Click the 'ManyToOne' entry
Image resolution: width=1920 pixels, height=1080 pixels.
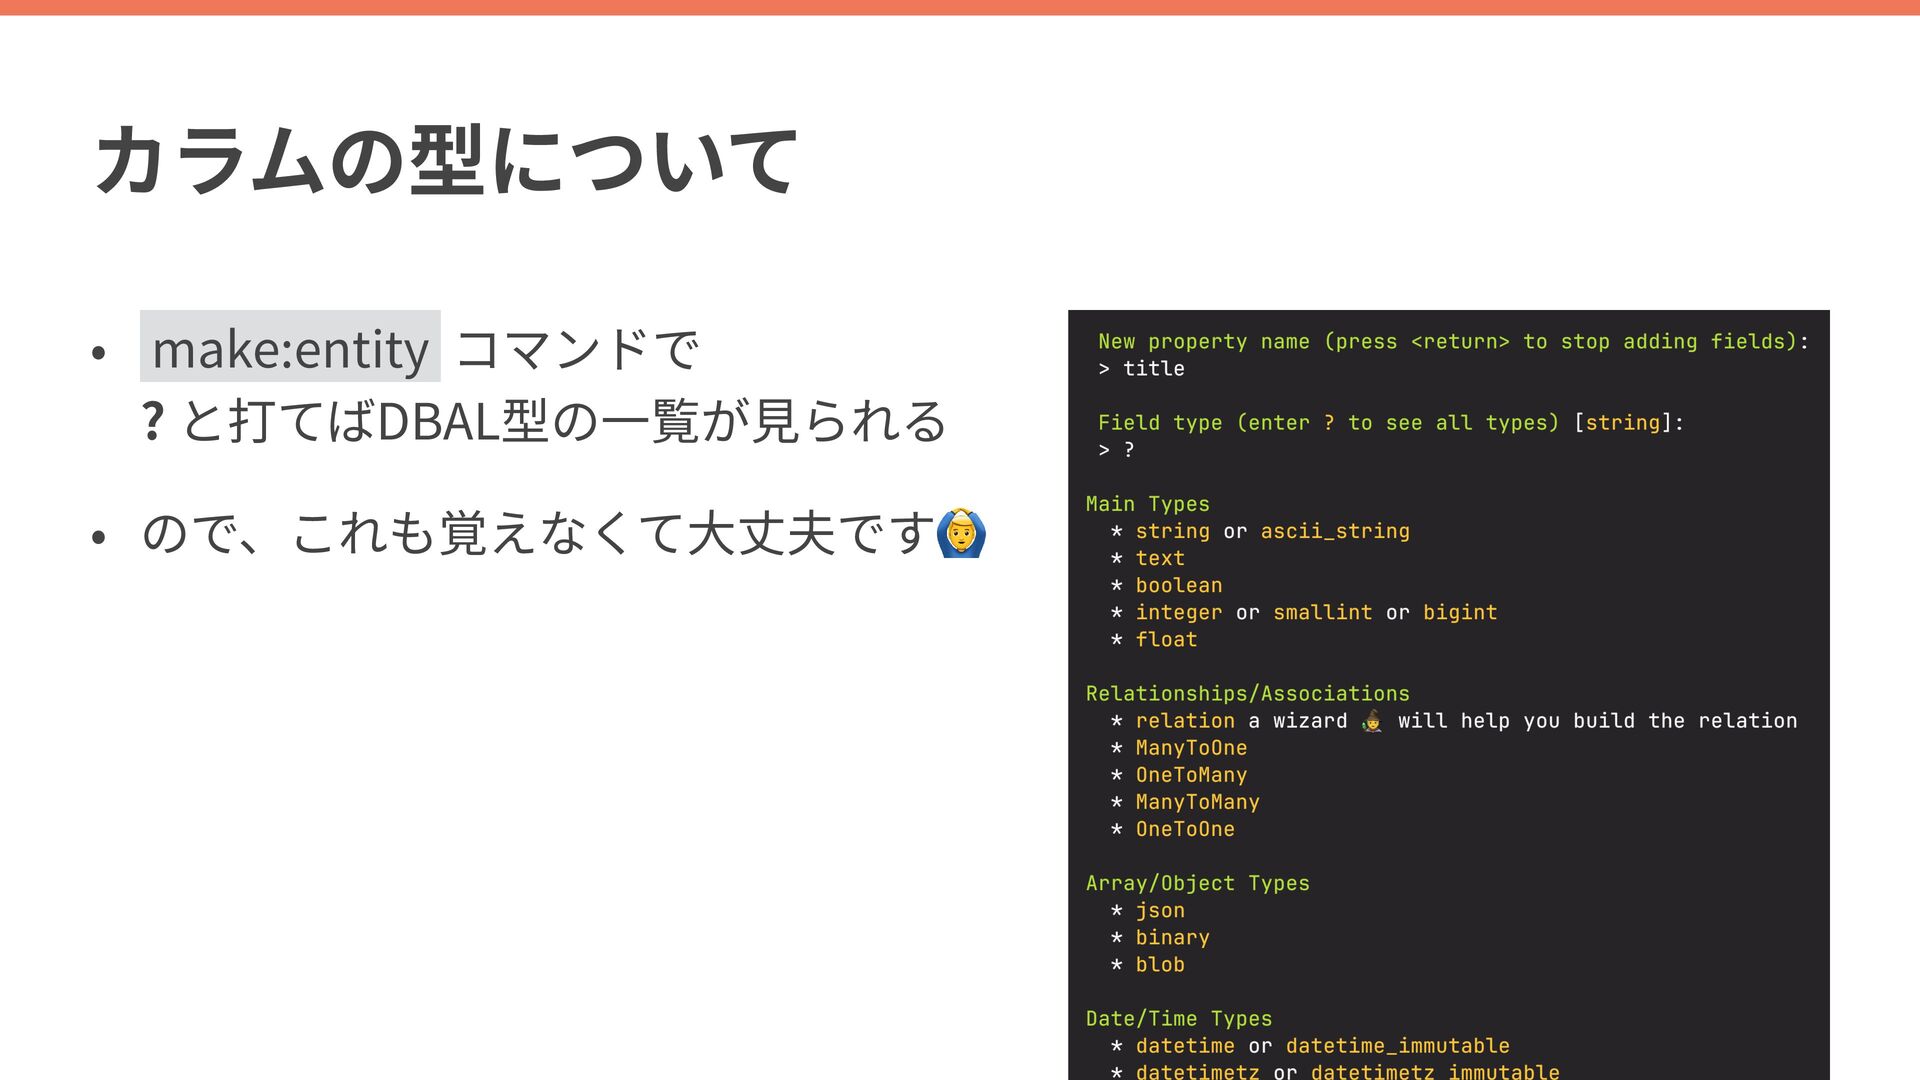(x=1190, y=748)
